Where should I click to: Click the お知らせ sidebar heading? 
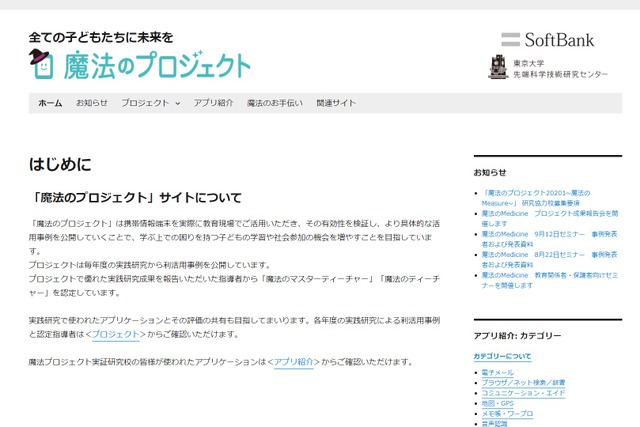[x=490, y=173]
